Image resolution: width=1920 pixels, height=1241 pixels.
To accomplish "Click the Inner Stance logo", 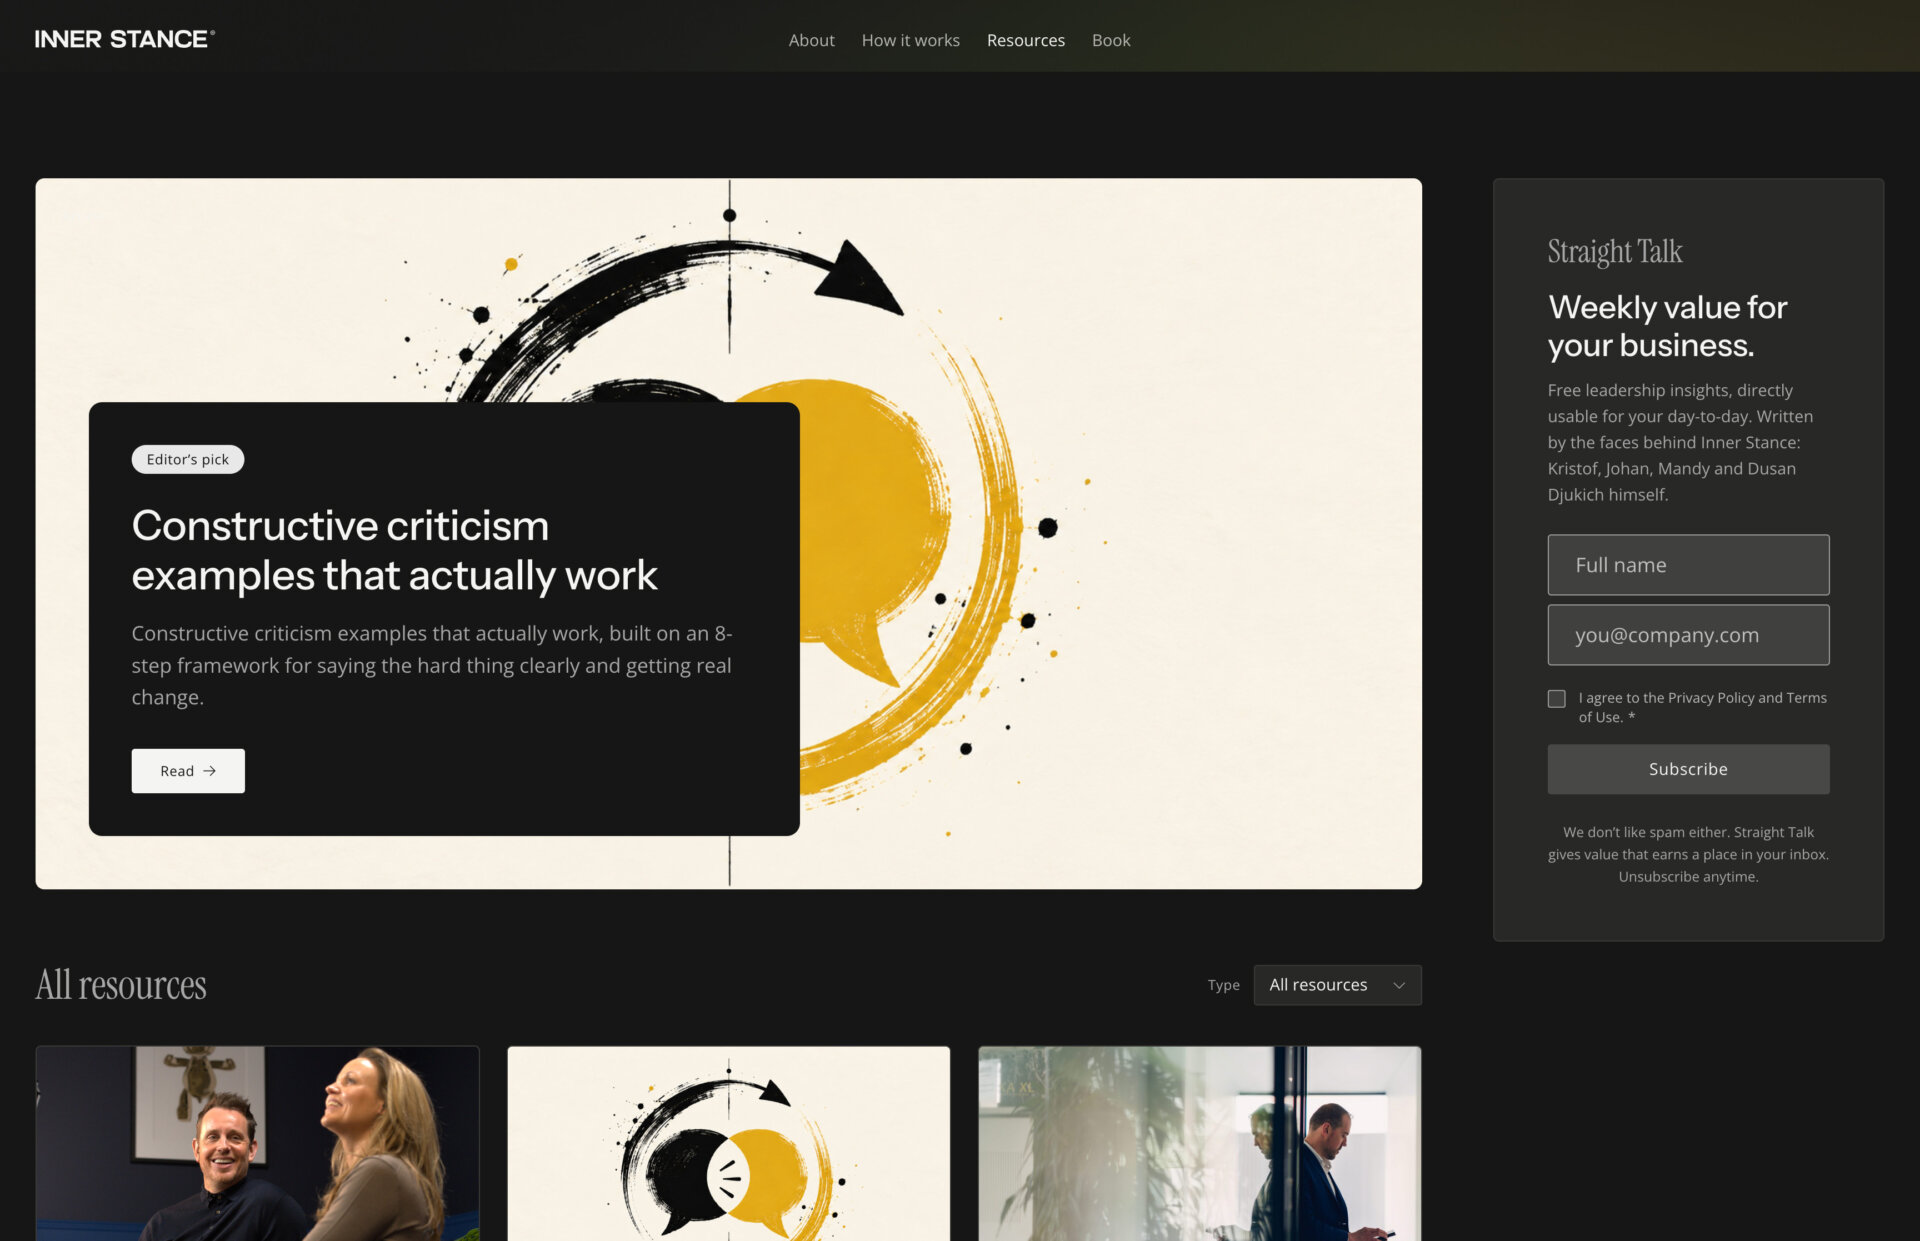I will point(124,39).
